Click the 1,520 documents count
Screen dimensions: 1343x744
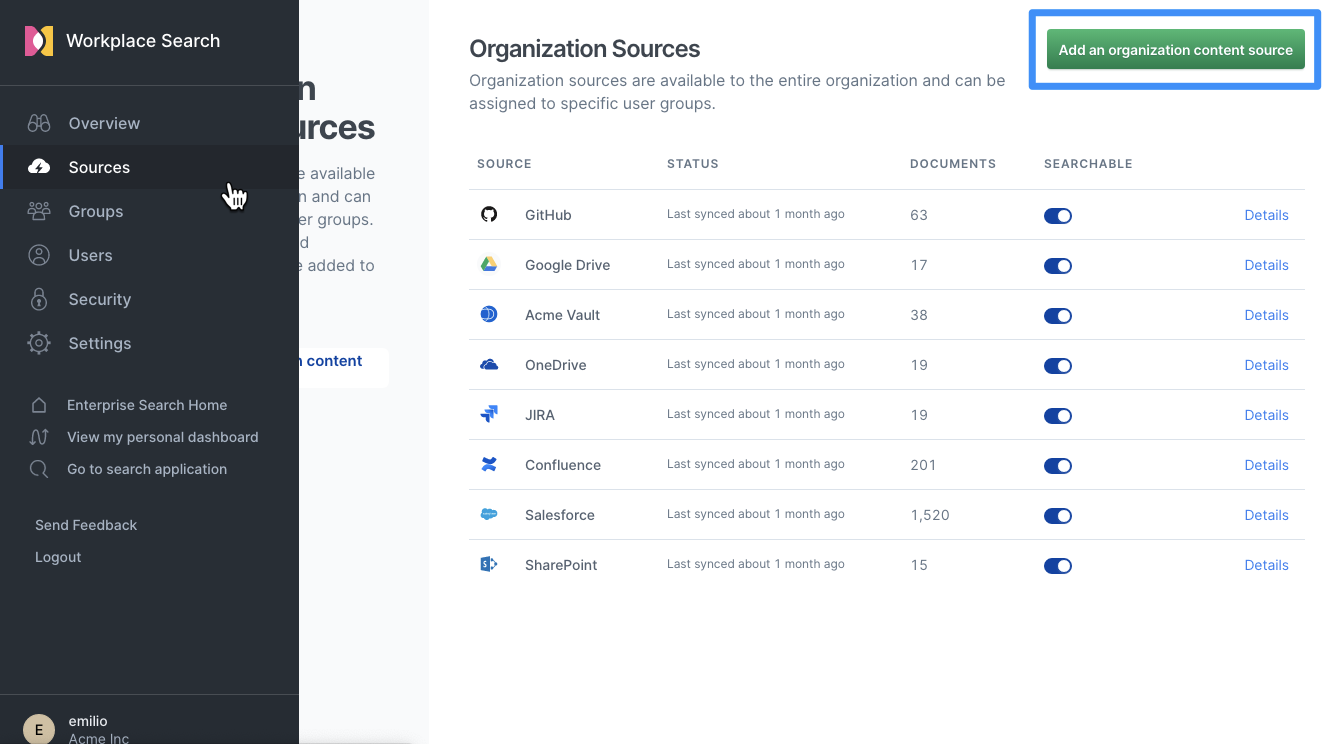930,515
